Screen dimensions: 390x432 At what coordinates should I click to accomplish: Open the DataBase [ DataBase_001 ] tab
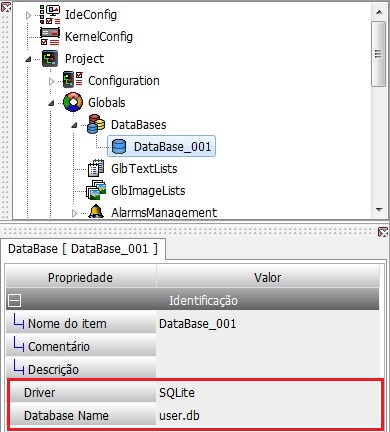pos(83,249)
